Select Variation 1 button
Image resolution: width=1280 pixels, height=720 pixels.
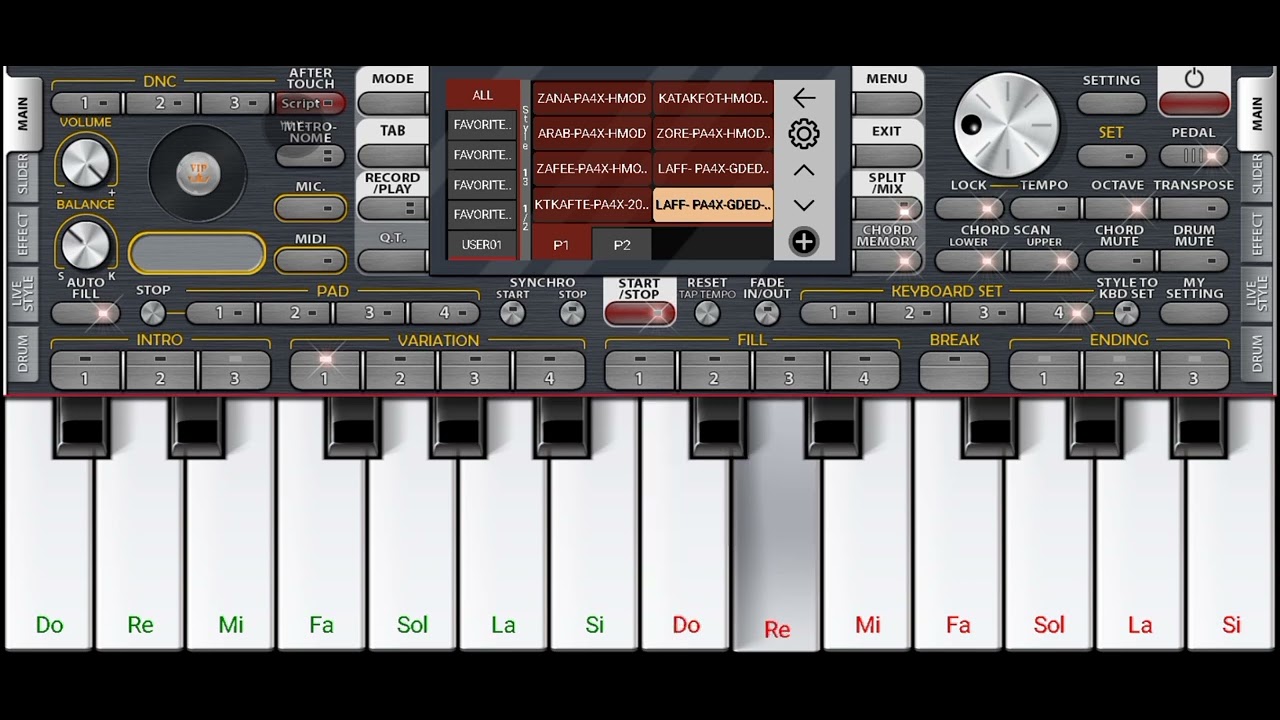click(325, 370)
